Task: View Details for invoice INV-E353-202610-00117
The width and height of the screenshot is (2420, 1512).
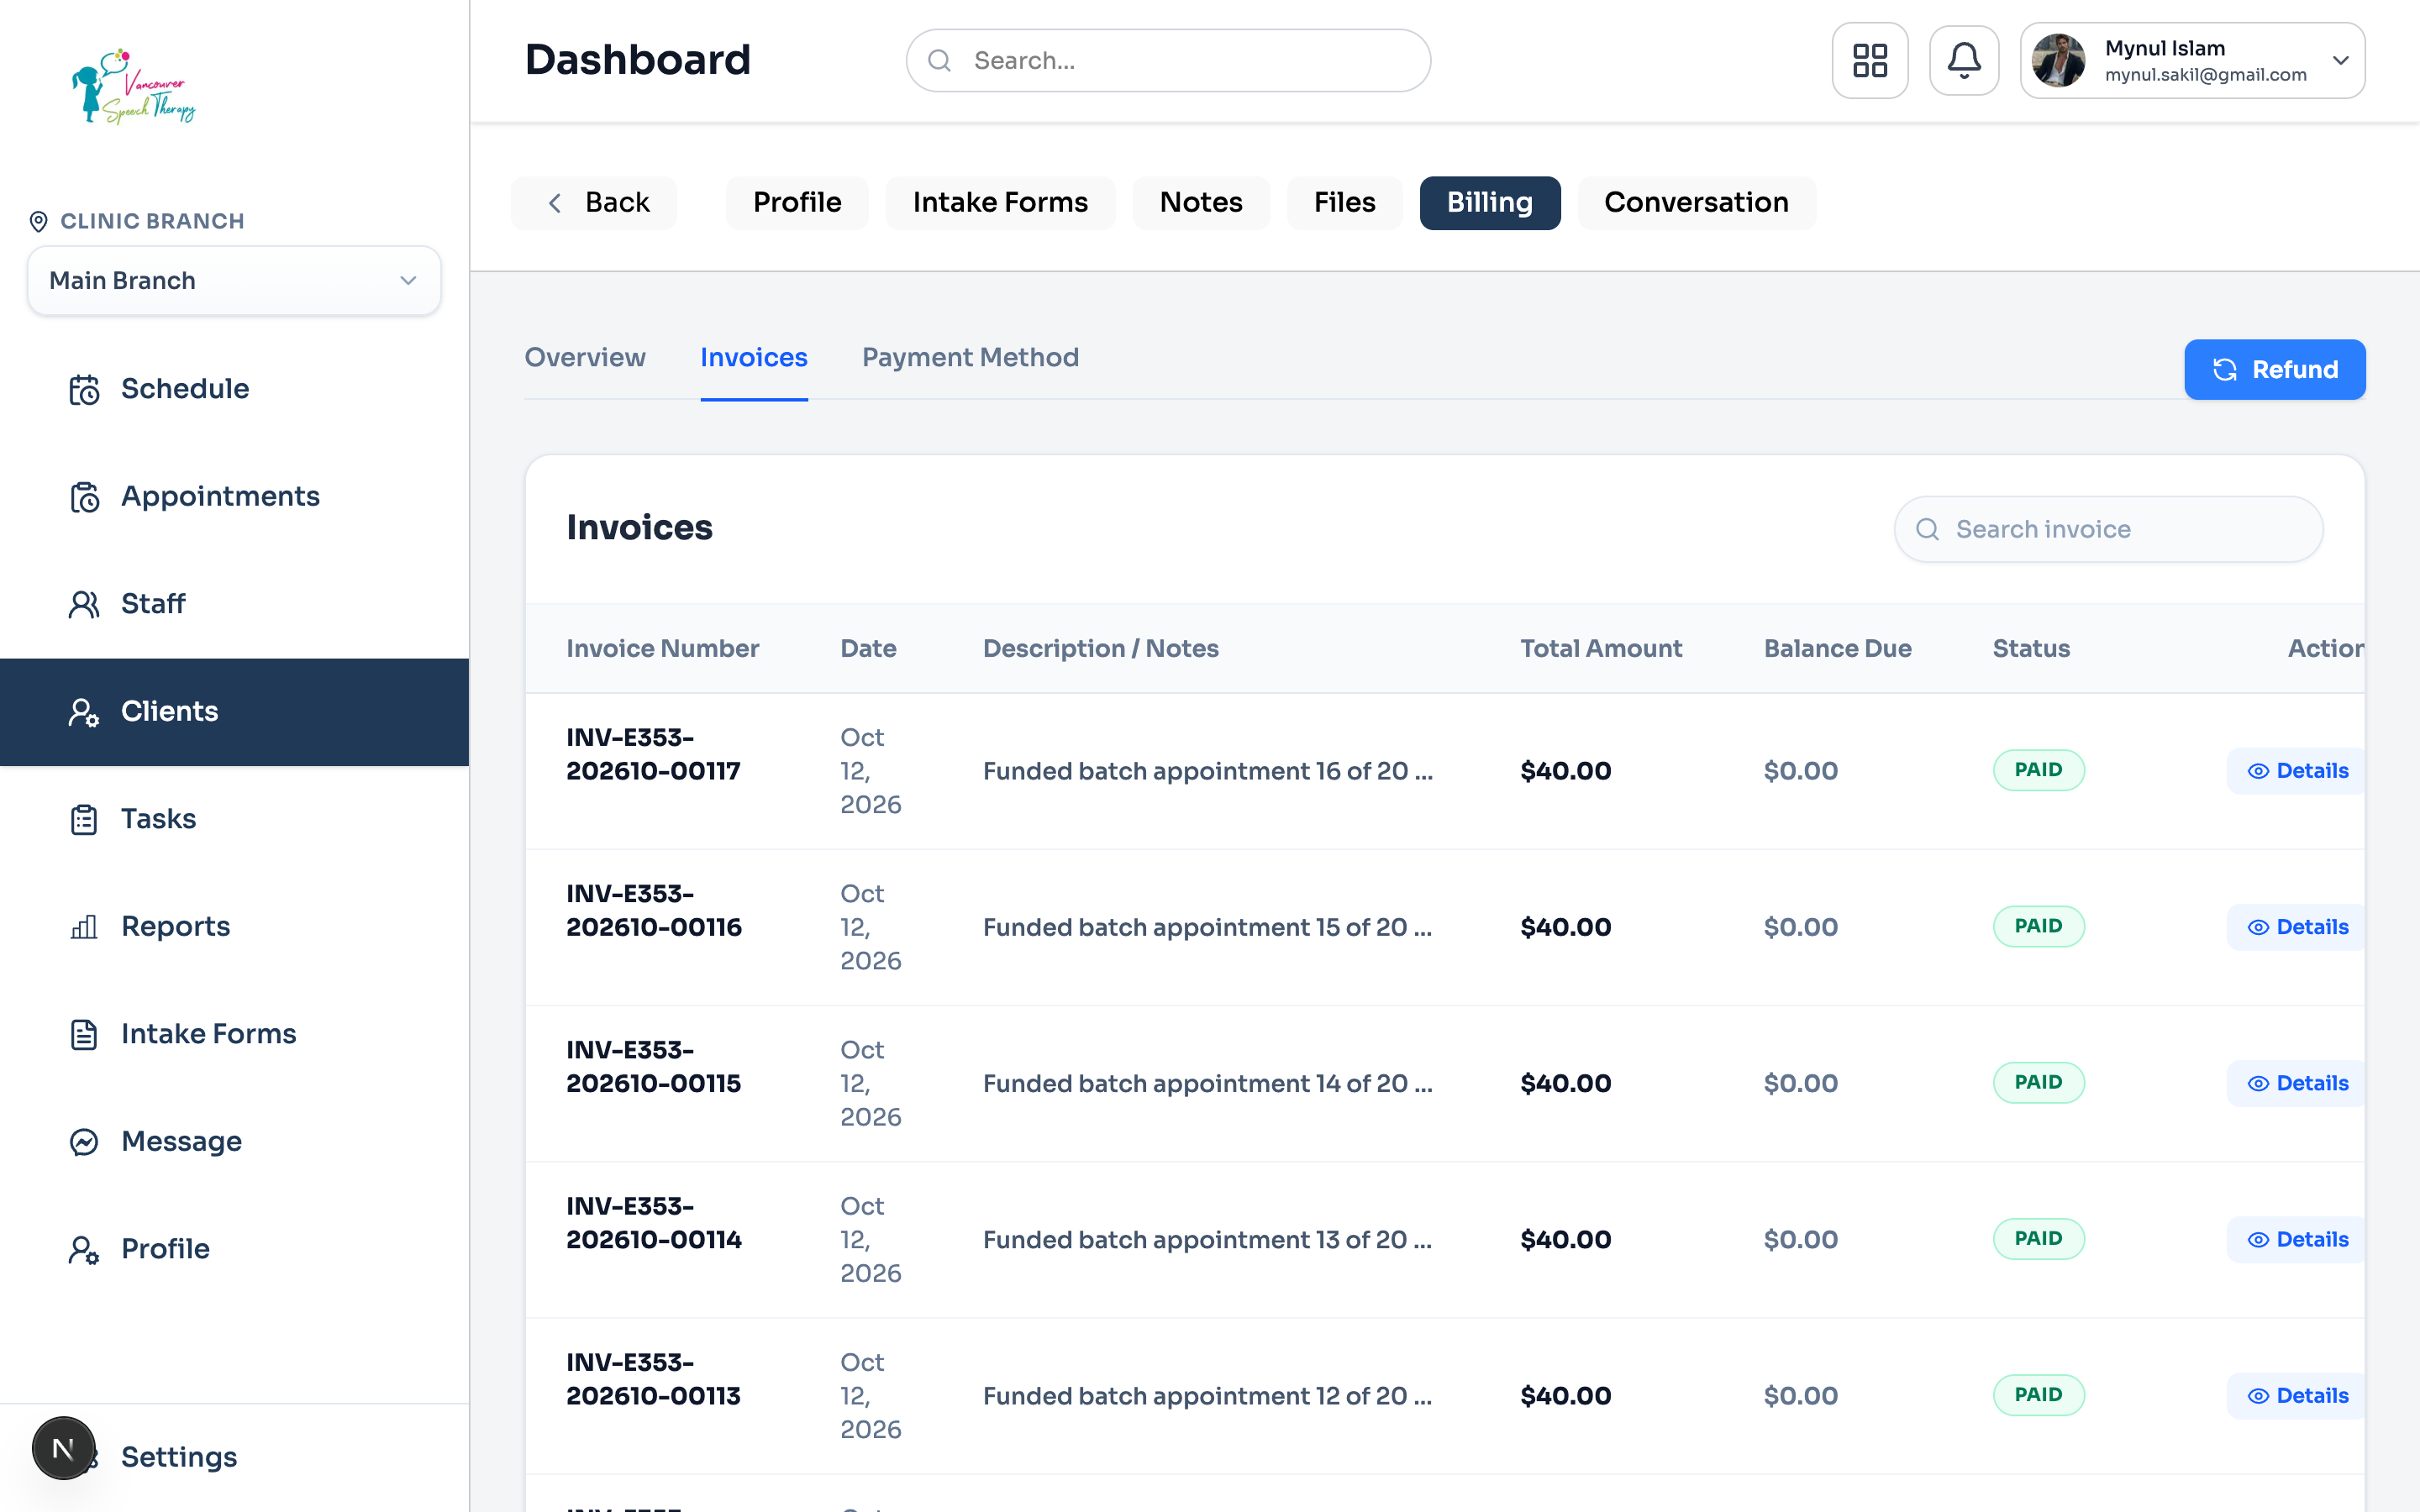Action: pyautogui.click(x=2297, y=771)
